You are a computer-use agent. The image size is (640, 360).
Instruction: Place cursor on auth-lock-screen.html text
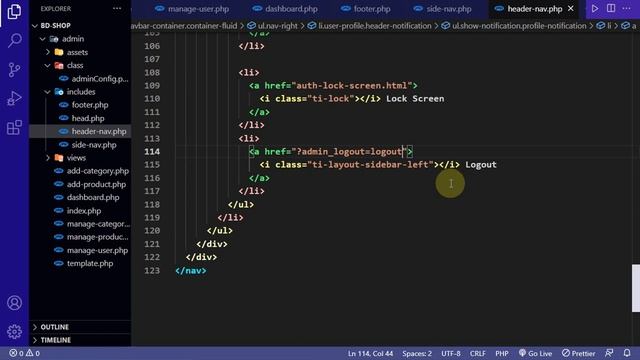click(x=351, y=85)
